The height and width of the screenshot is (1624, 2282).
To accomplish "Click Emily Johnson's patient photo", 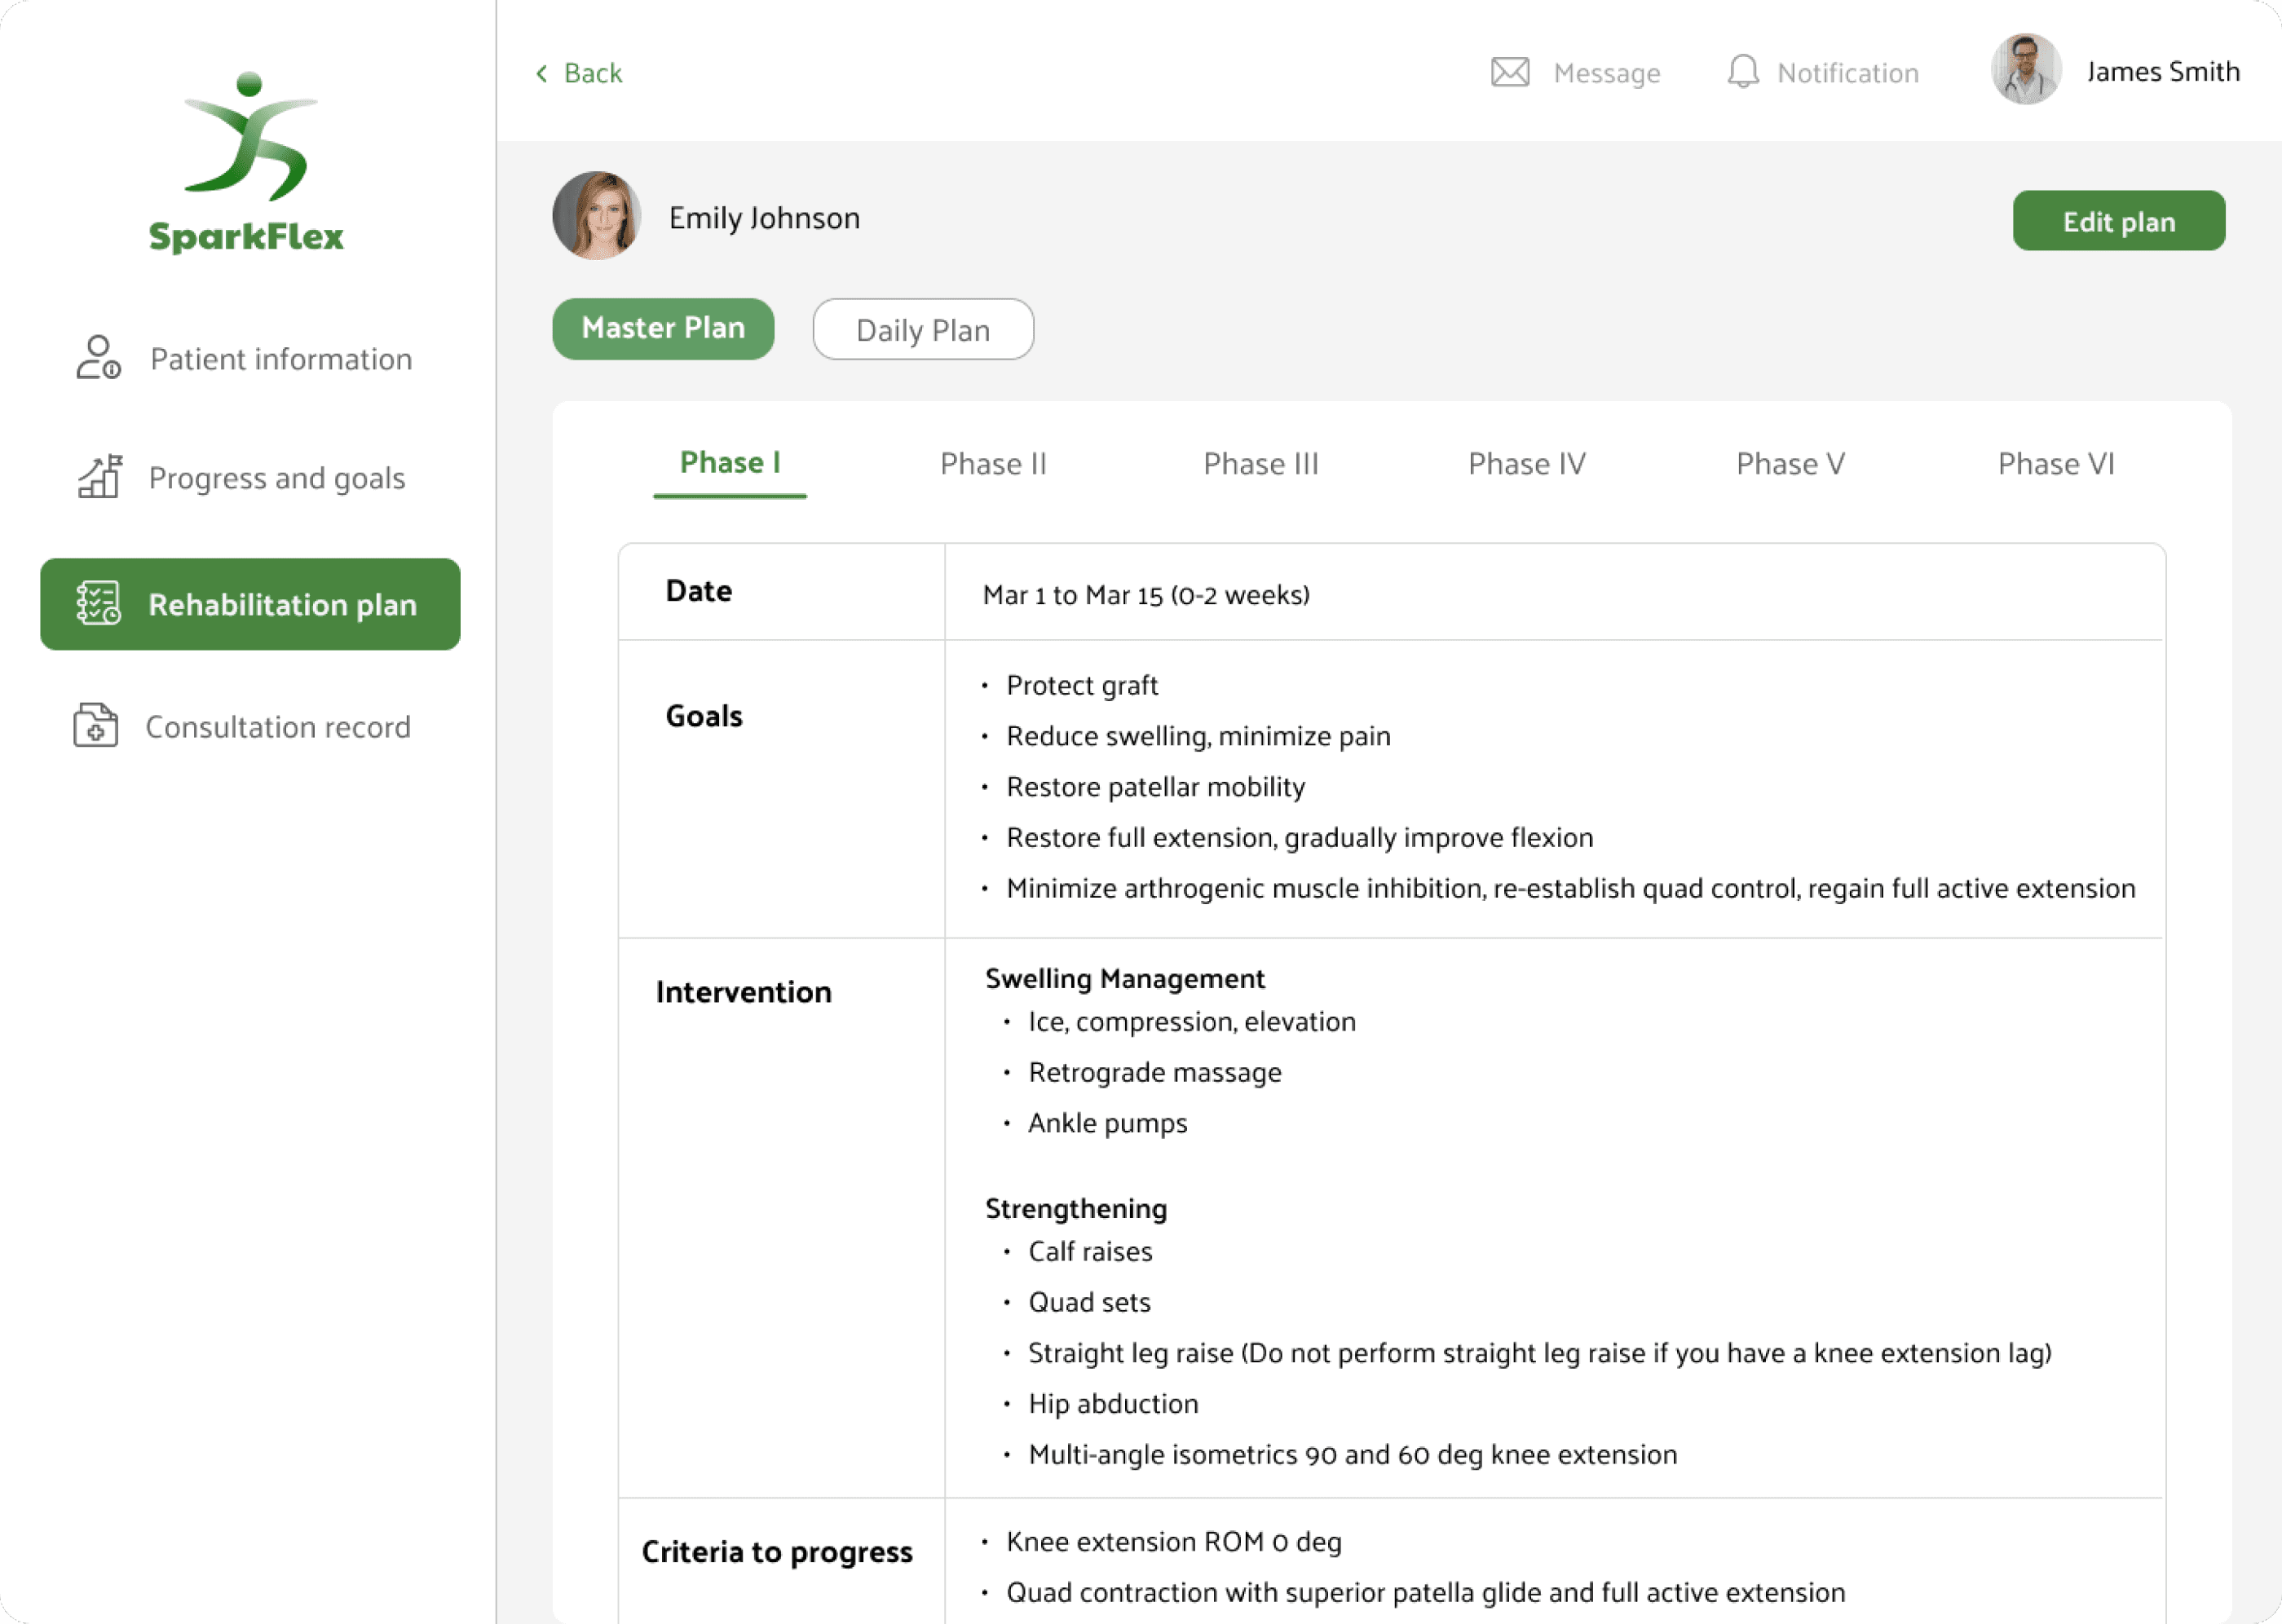I will pyautogui.click(x=597, y=216).
